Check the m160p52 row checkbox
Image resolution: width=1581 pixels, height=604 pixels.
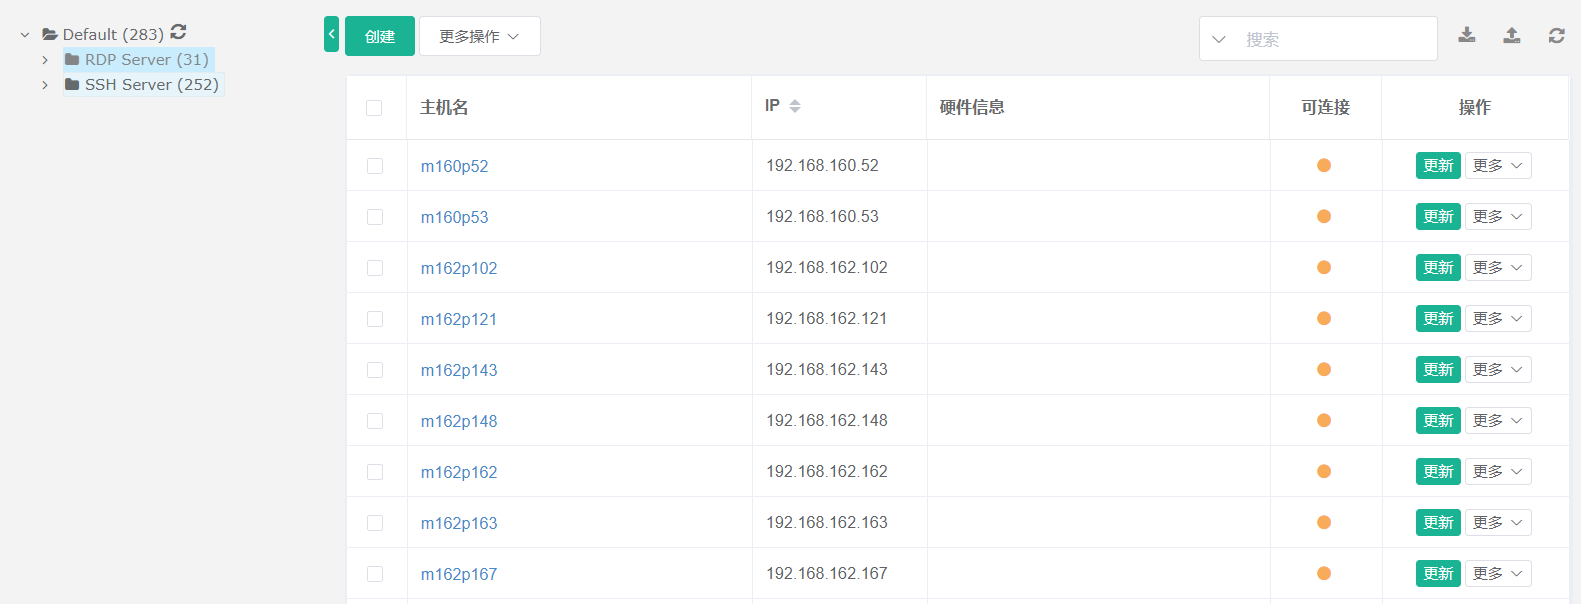375,166
